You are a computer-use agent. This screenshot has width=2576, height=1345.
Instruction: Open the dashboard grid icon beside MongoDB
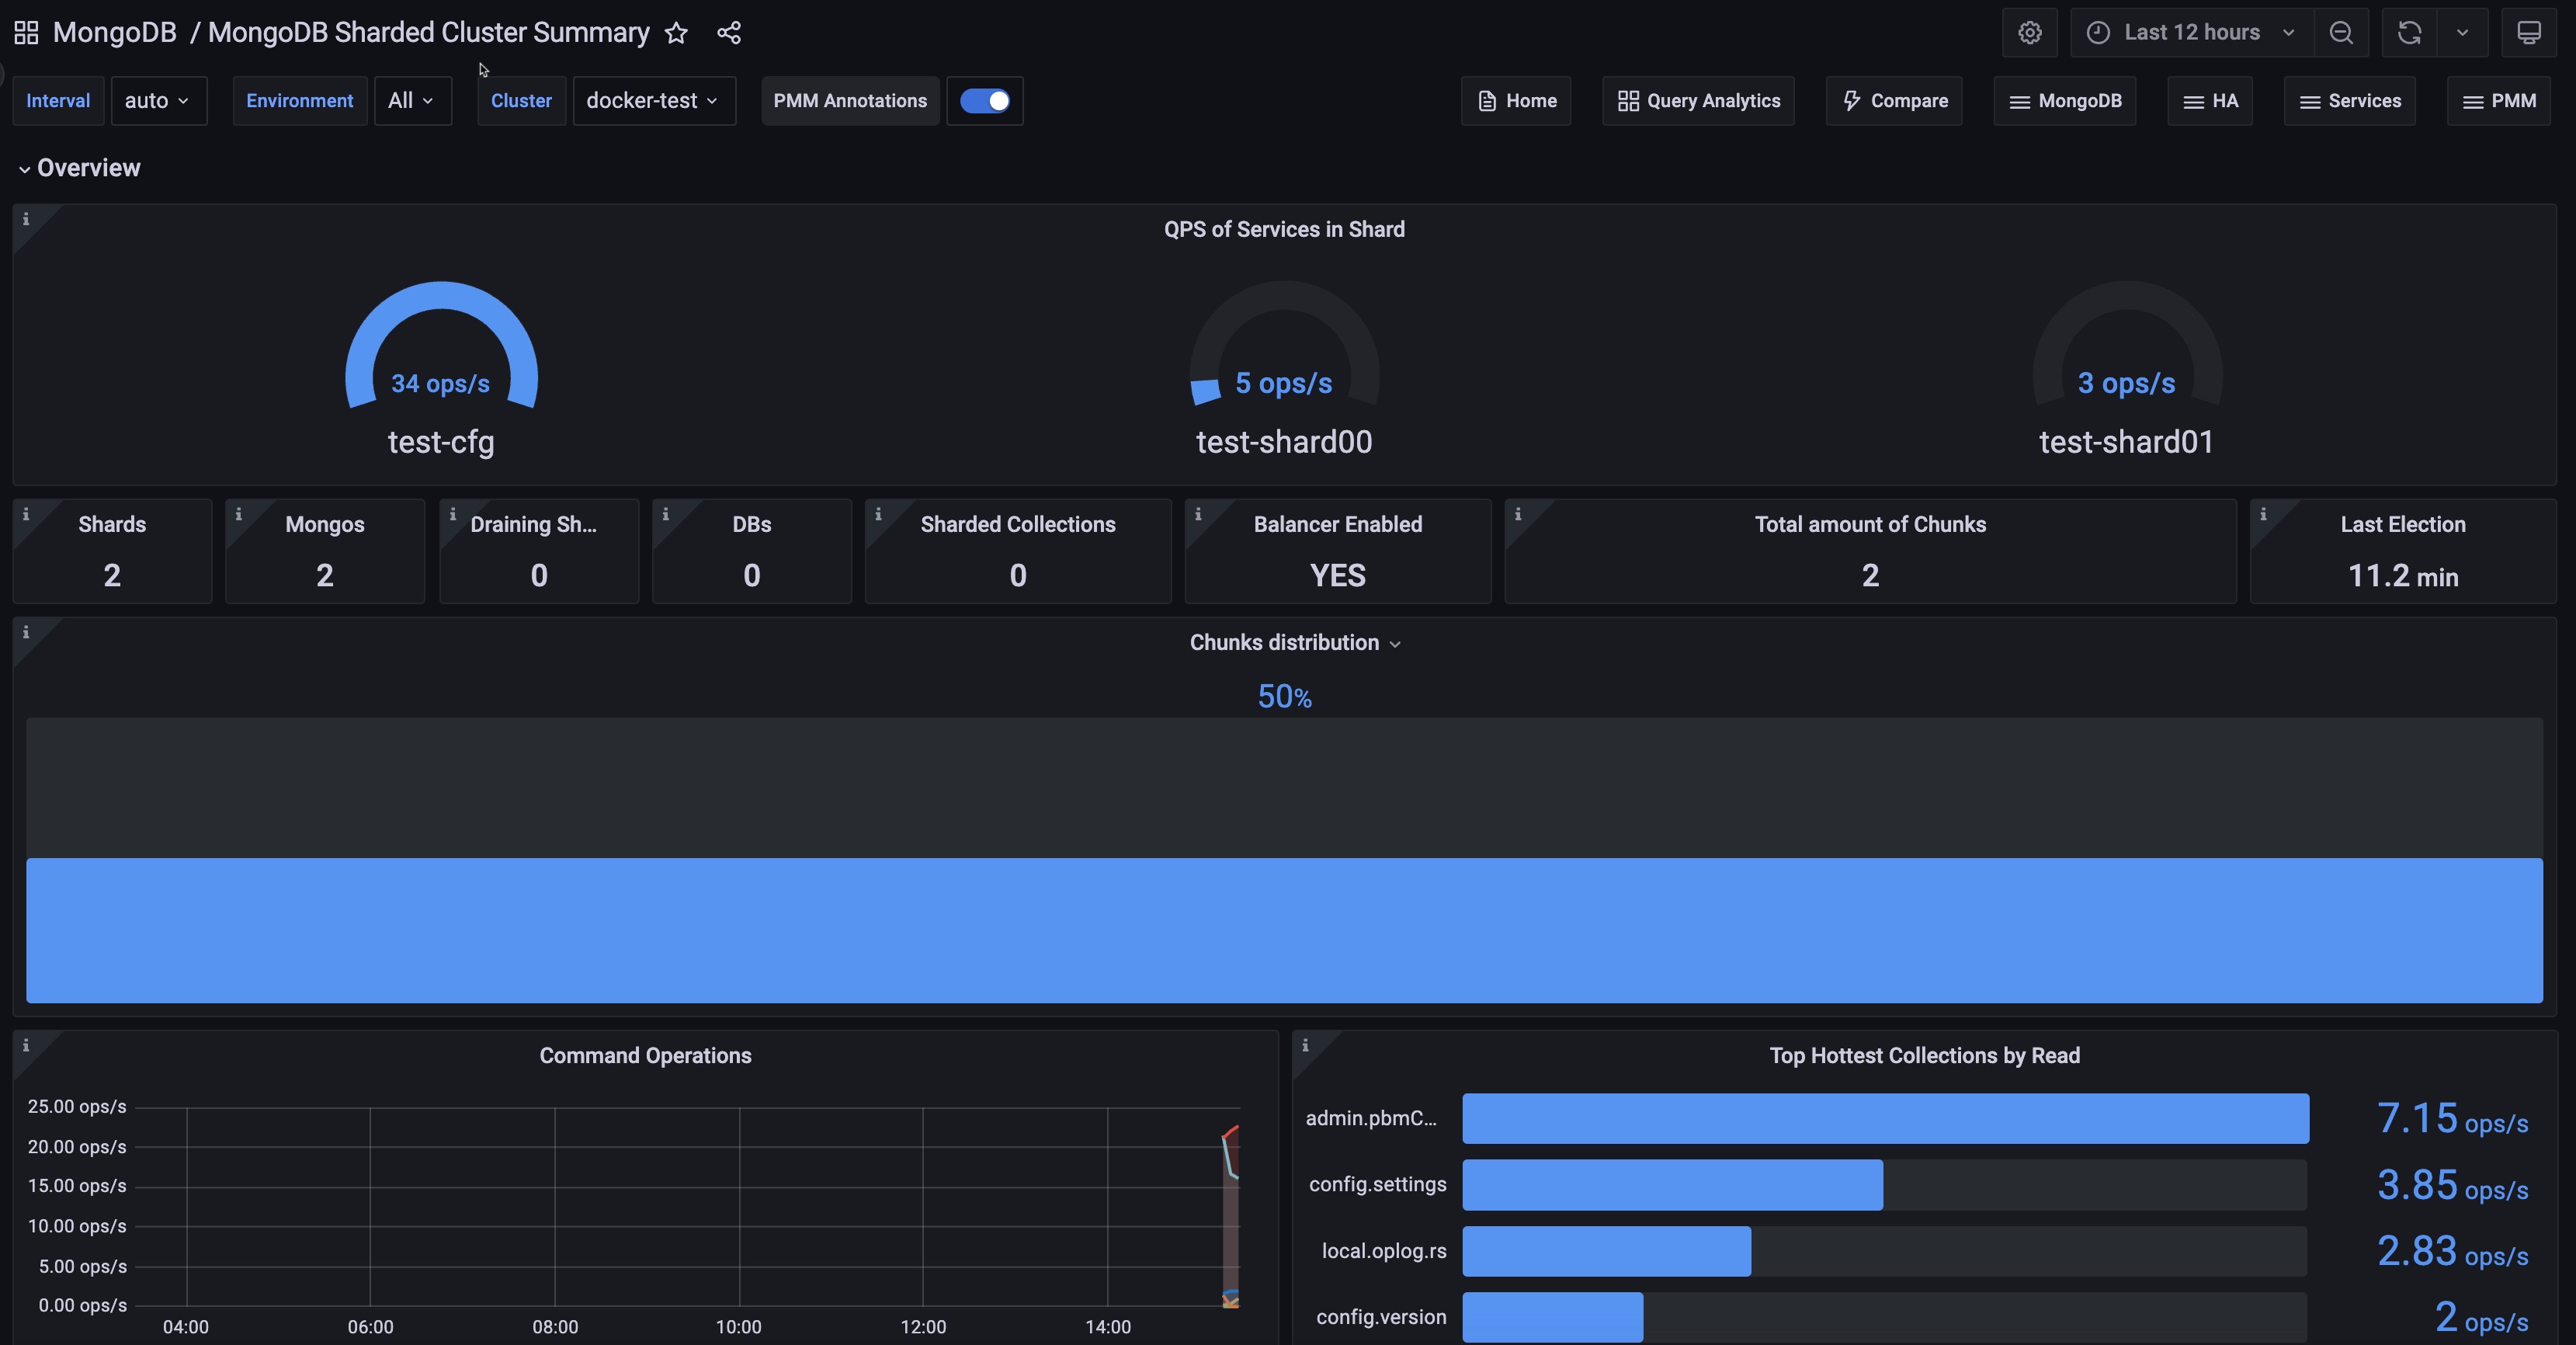[x=27, y=33]
